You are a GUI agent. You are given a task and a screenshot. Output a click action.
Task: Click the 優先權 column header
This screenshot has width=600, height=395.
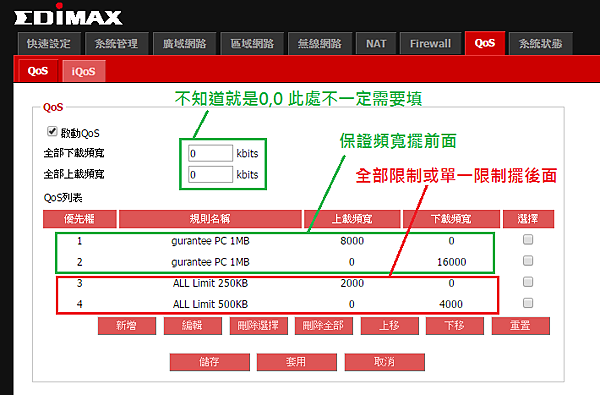[80, 219]
